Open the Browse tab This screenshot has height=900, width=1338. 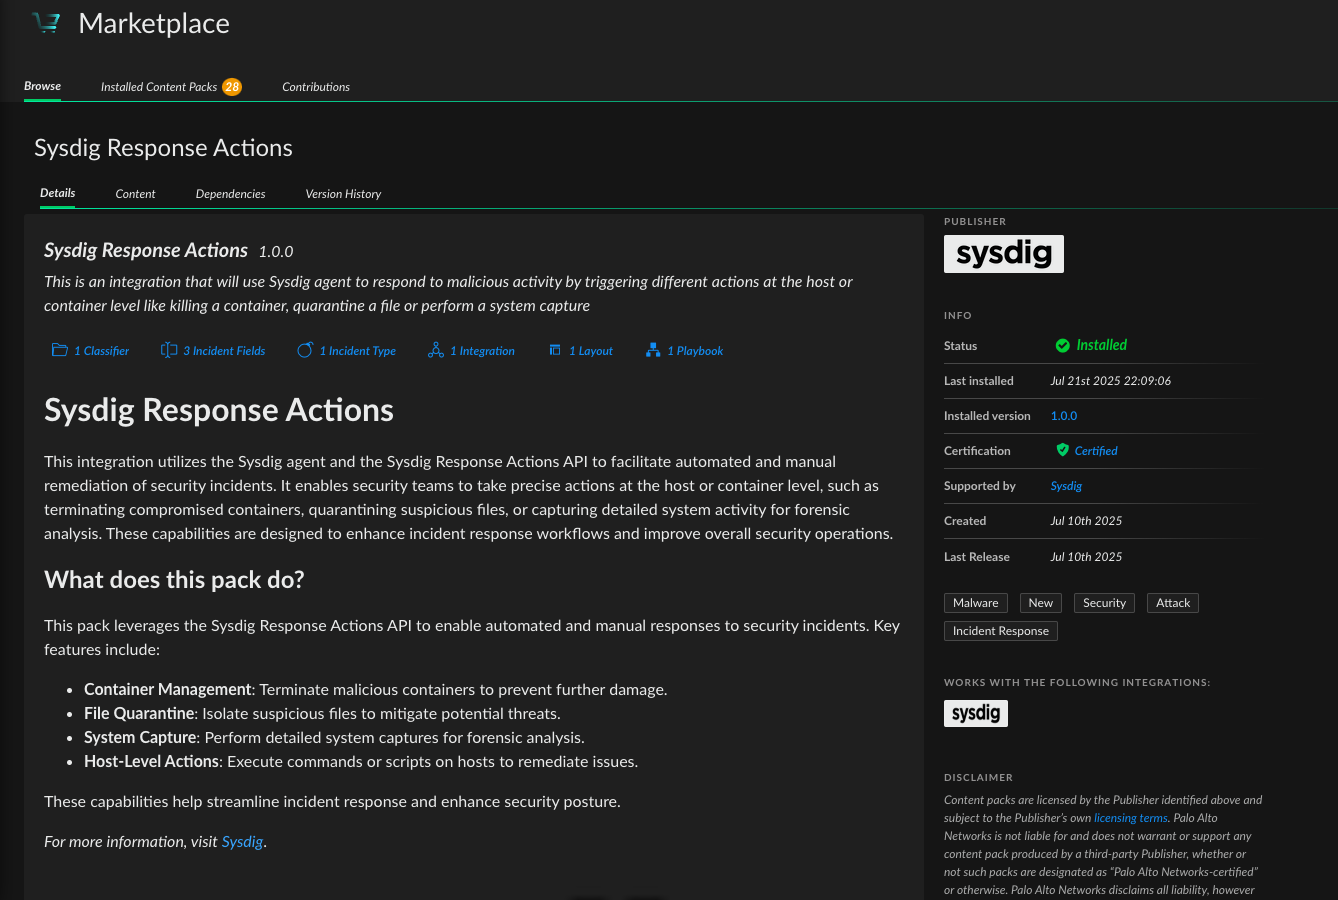tap(42, 86)
